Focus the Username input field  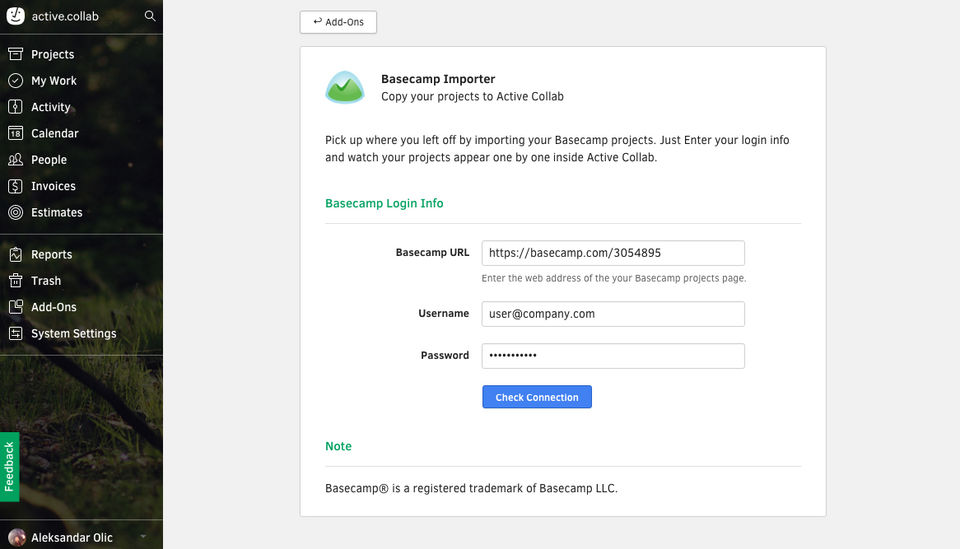coord(613,314)
